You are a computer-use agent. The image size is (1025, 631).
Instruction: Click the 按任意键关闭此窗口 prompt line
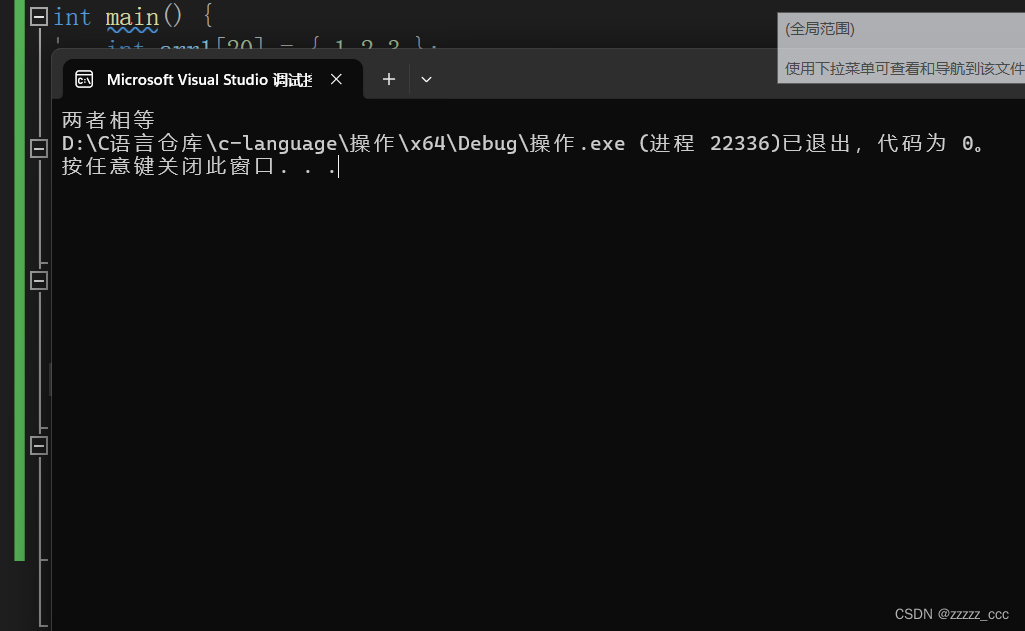coord(199,166)
